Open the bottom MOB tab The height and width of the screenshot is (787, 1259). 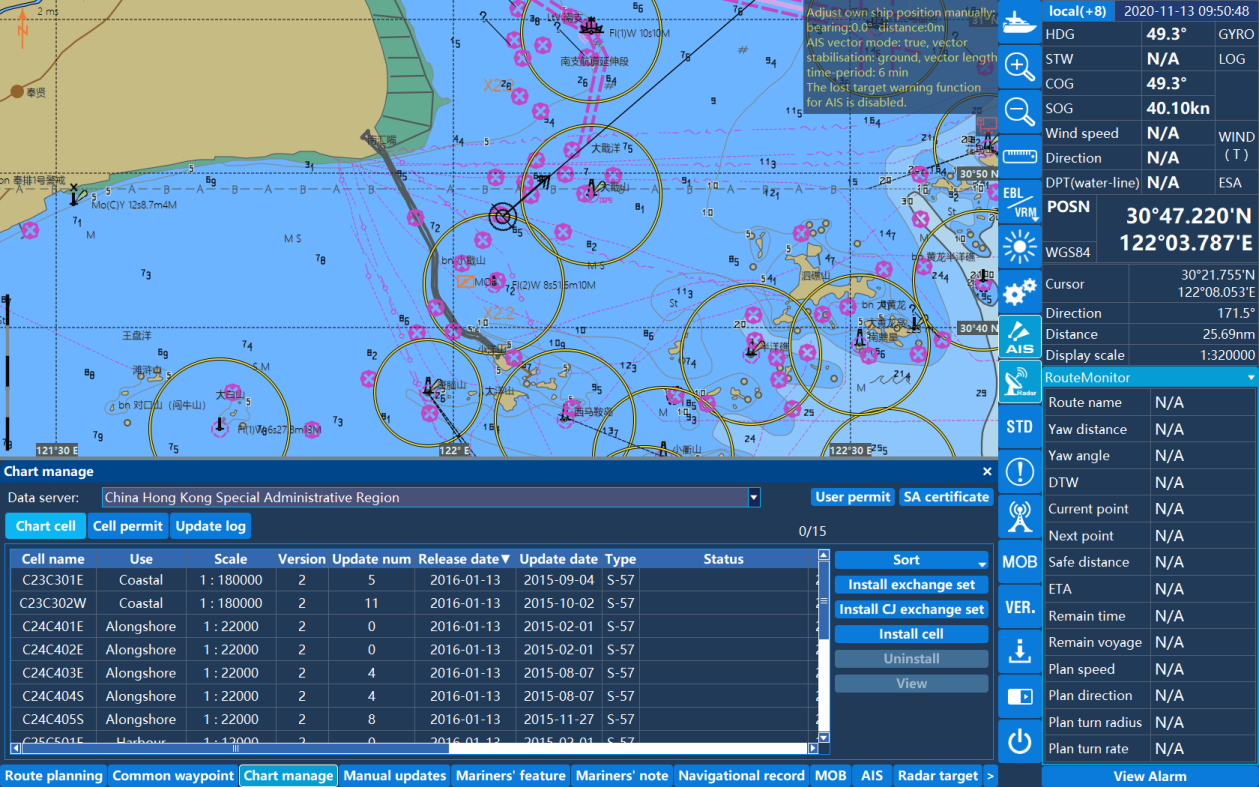[830, 775]
